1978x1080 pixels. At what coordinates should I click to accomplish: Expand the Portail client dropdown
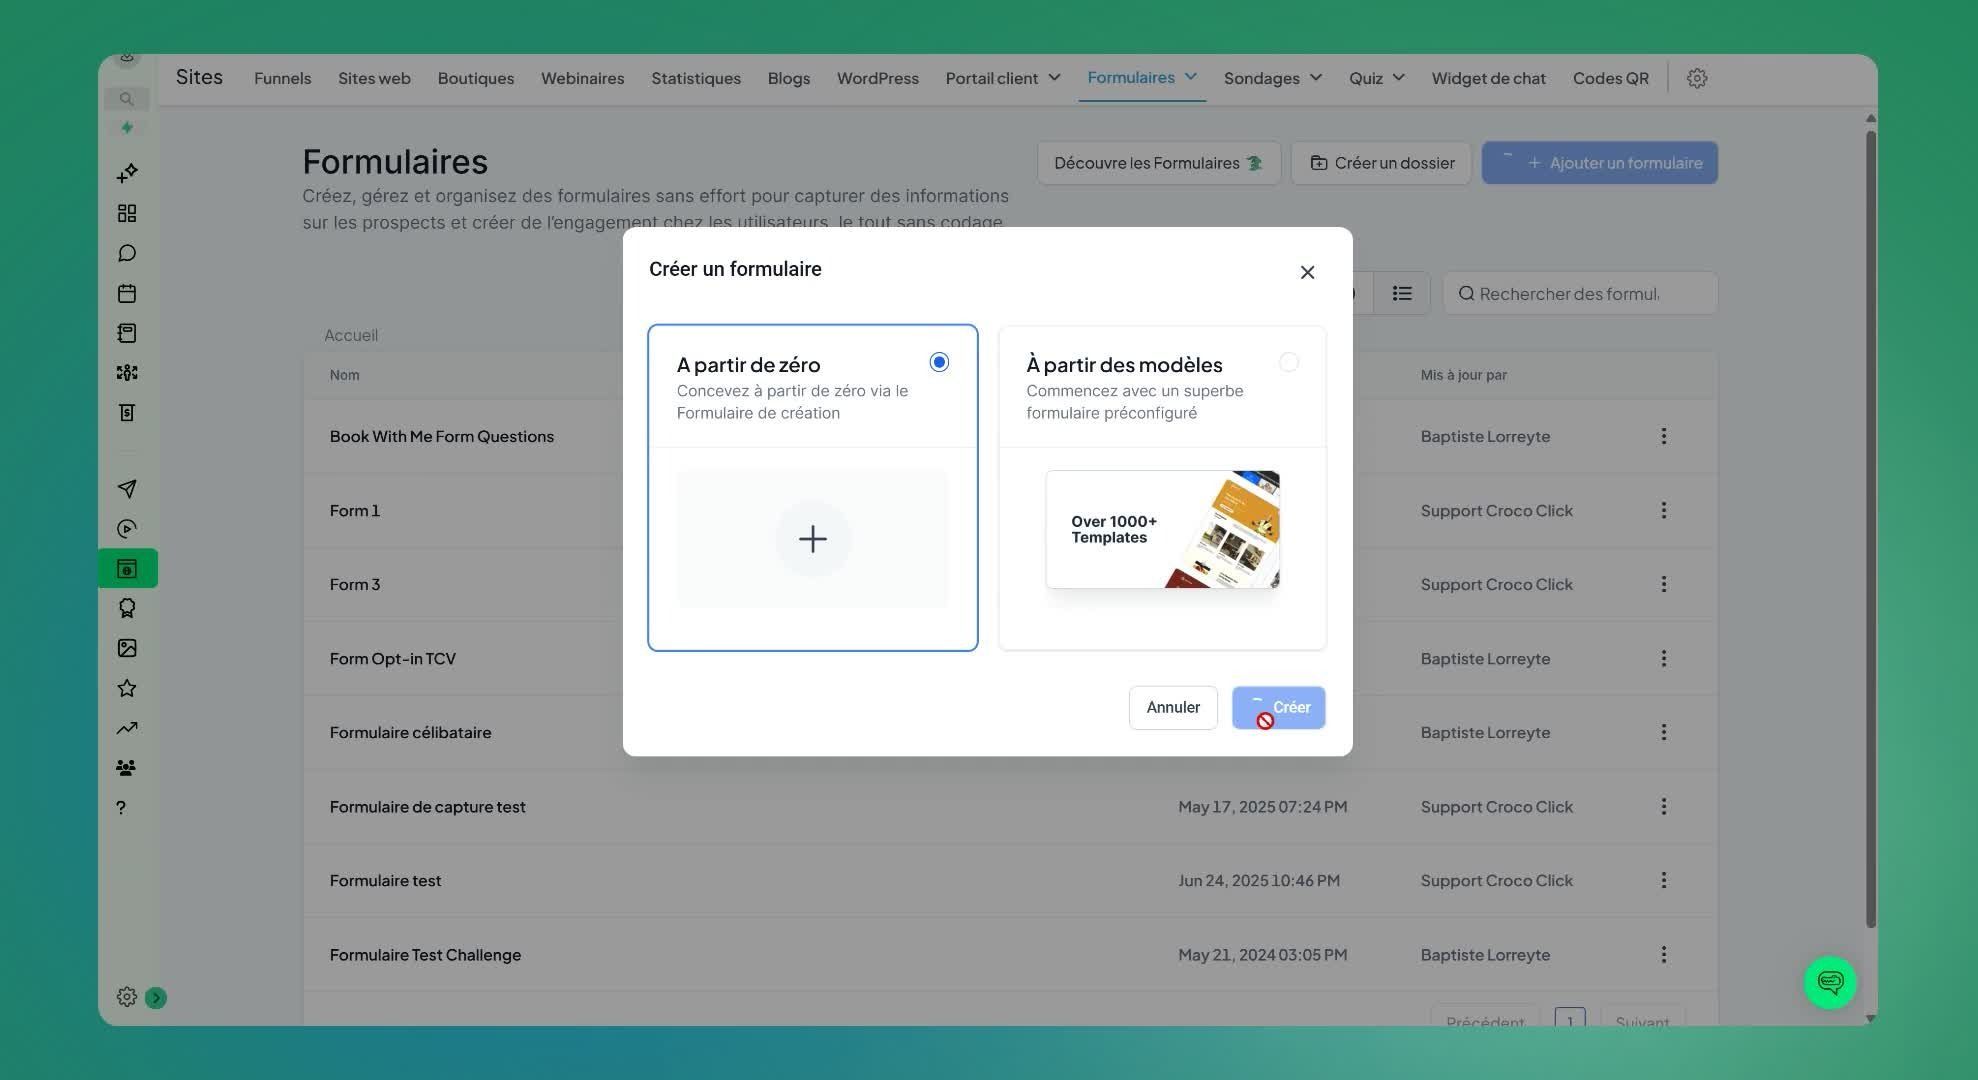click(x=1003, y=78)
